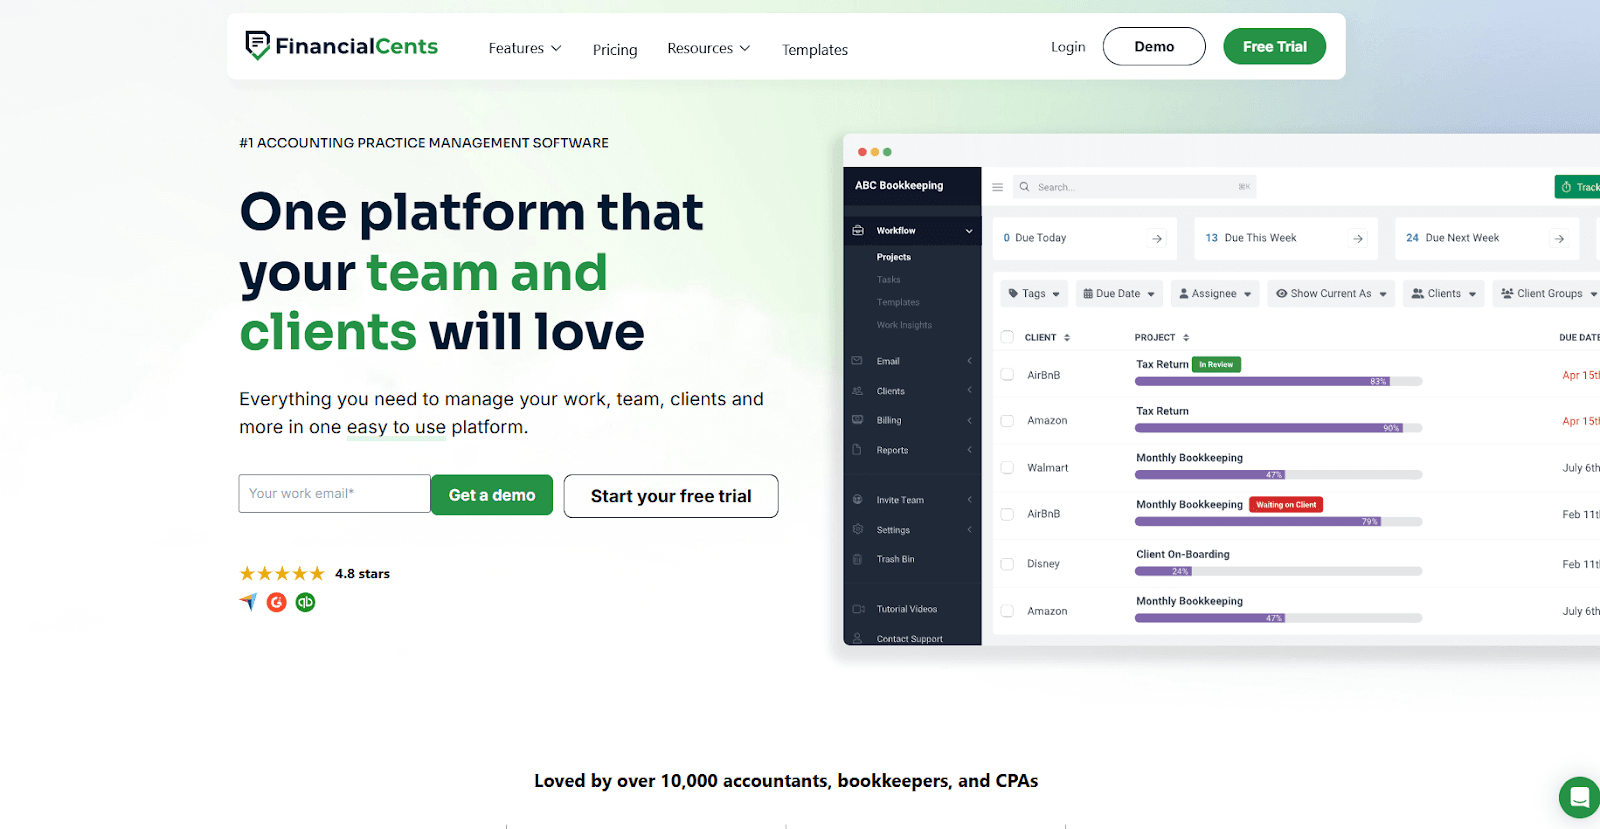The width and height of the screenshot is (1600, 829).
Task: Select Templates in the Workflow submenu
Action: point(898,302)
